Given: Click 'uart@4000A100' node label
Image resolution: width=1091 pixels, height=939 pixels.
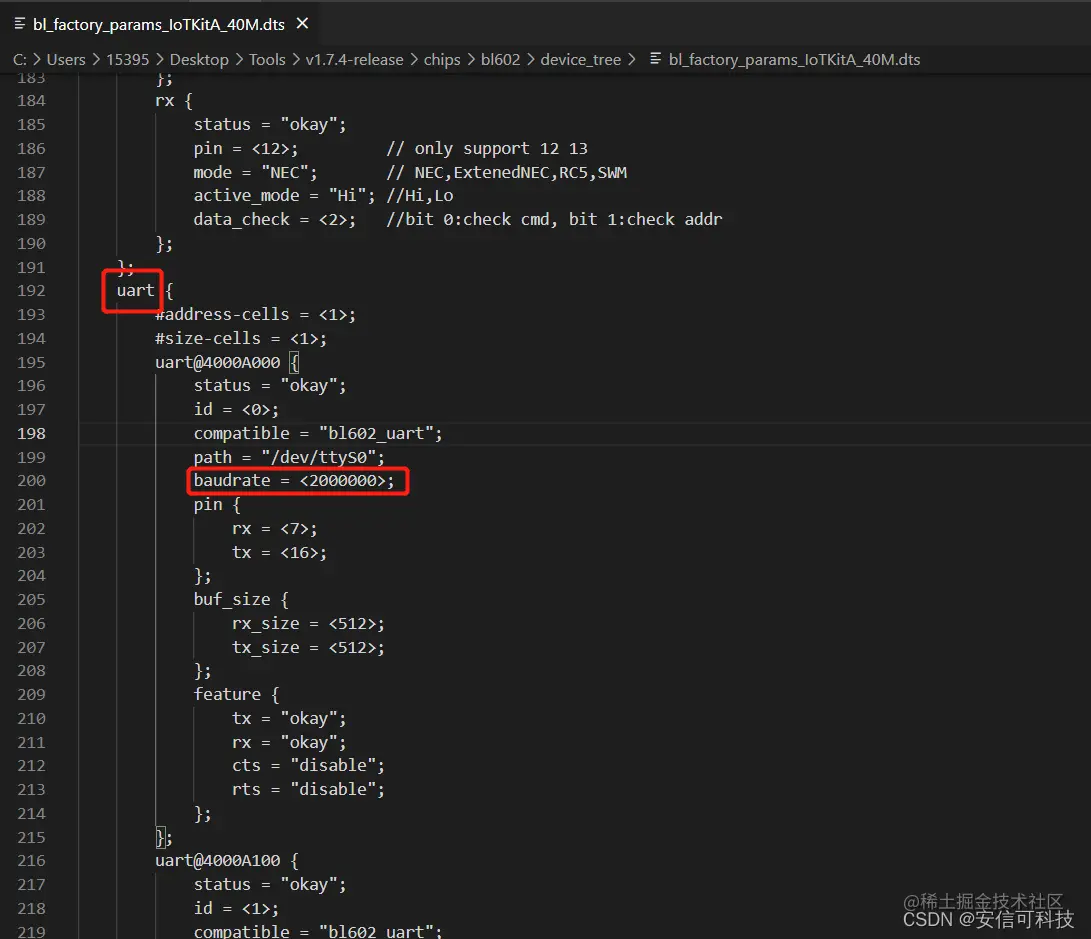Looking at the screenshot, I should coord(217,861).
